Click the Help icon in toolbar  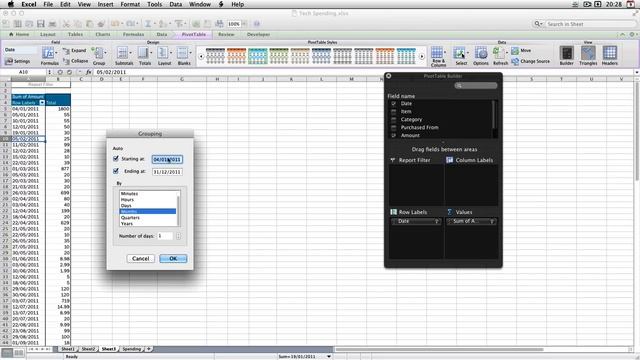pos(257,24)
